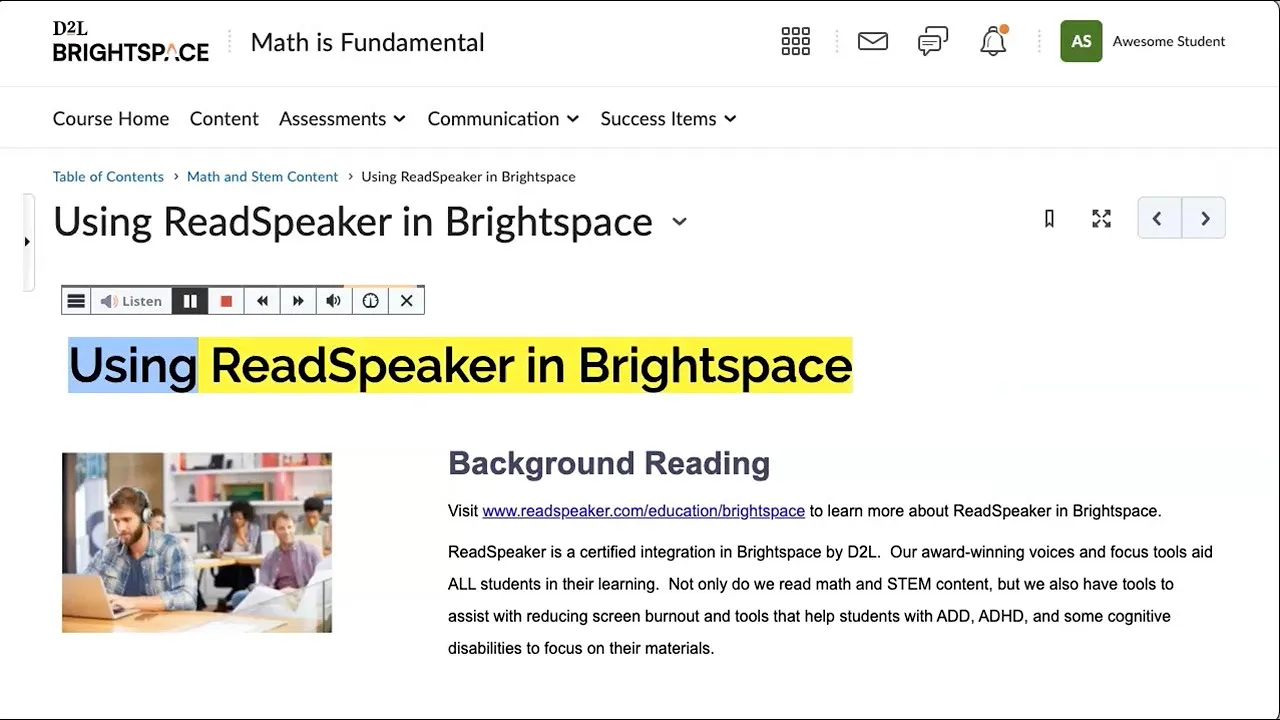The width and height of the screenshot is (1280, 720).
Task: Expand the Assessments dropdown menu
Action: [342, 118]
